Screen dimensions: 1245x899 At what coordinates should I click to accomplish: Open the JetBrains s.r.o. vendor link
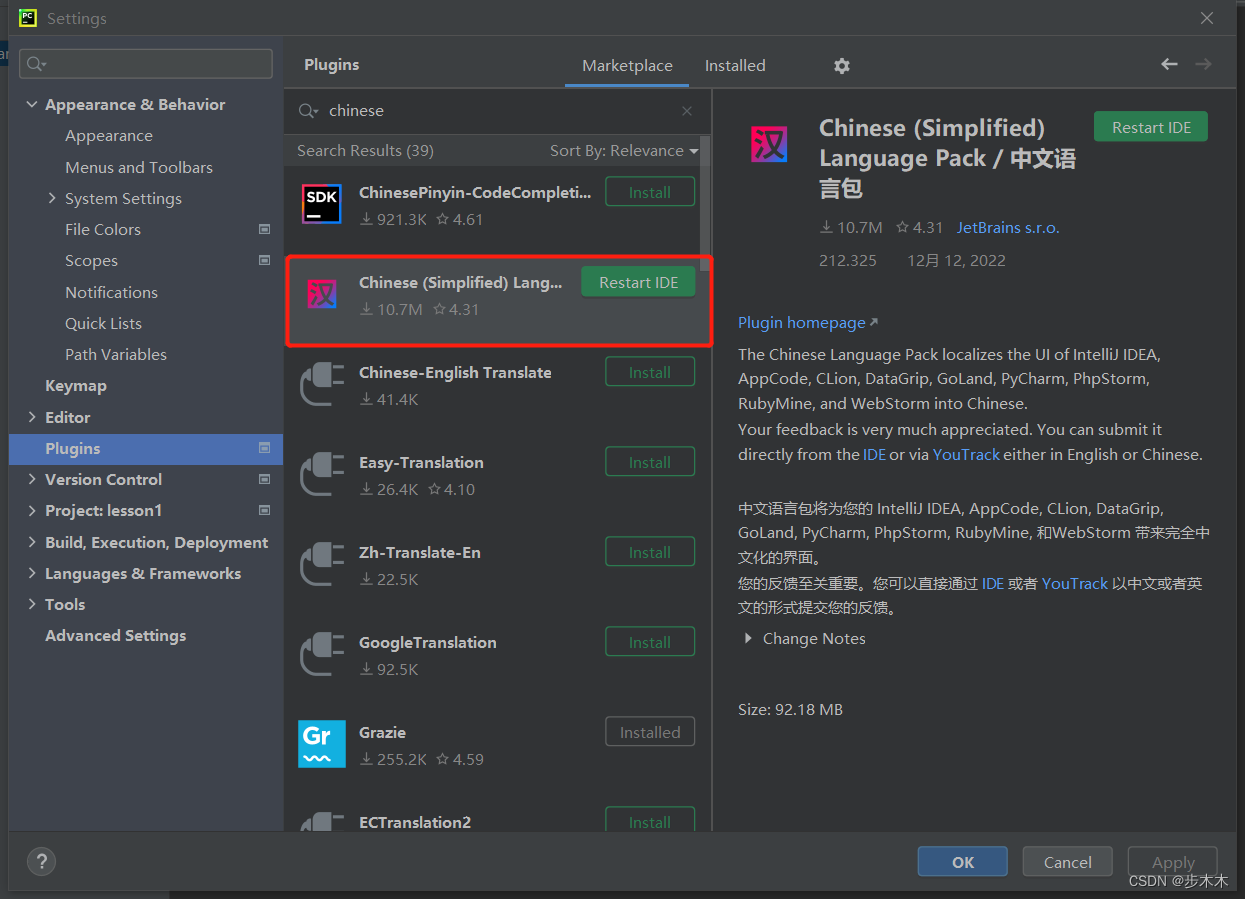tap(1008, 228)
